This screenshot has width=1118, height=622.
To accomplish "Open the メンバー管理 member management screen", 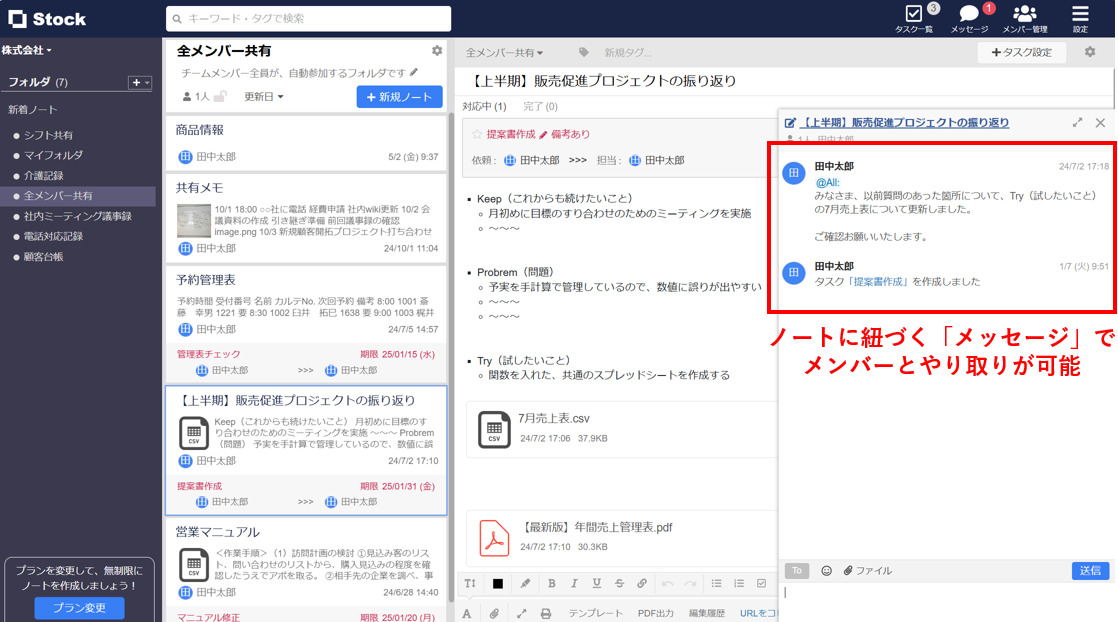I will tap(1023, 20).
